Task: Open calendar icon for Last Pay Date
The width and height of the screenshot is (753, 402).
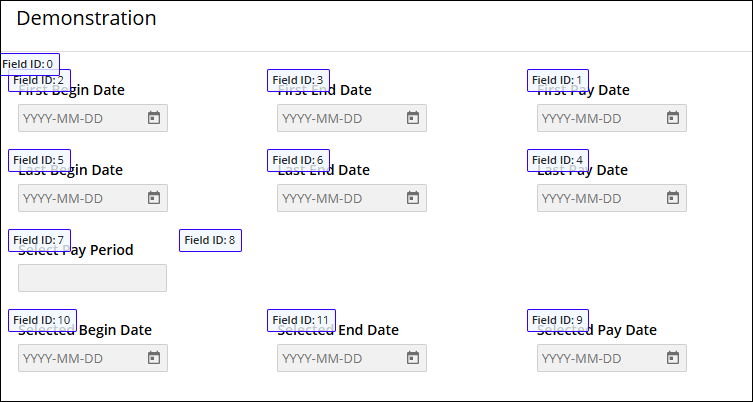Action: coord(672,198)
